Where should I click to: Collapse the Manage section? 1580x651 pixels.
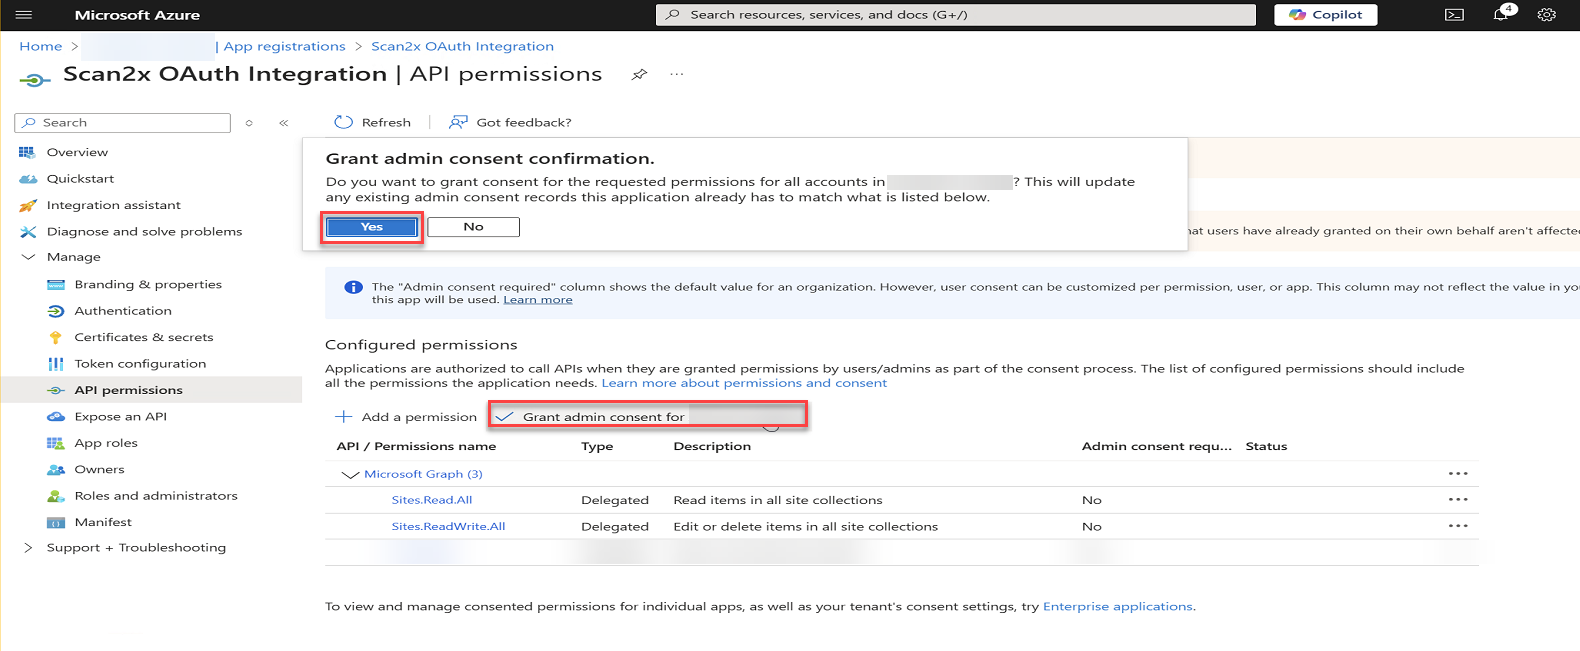(28, 257)
